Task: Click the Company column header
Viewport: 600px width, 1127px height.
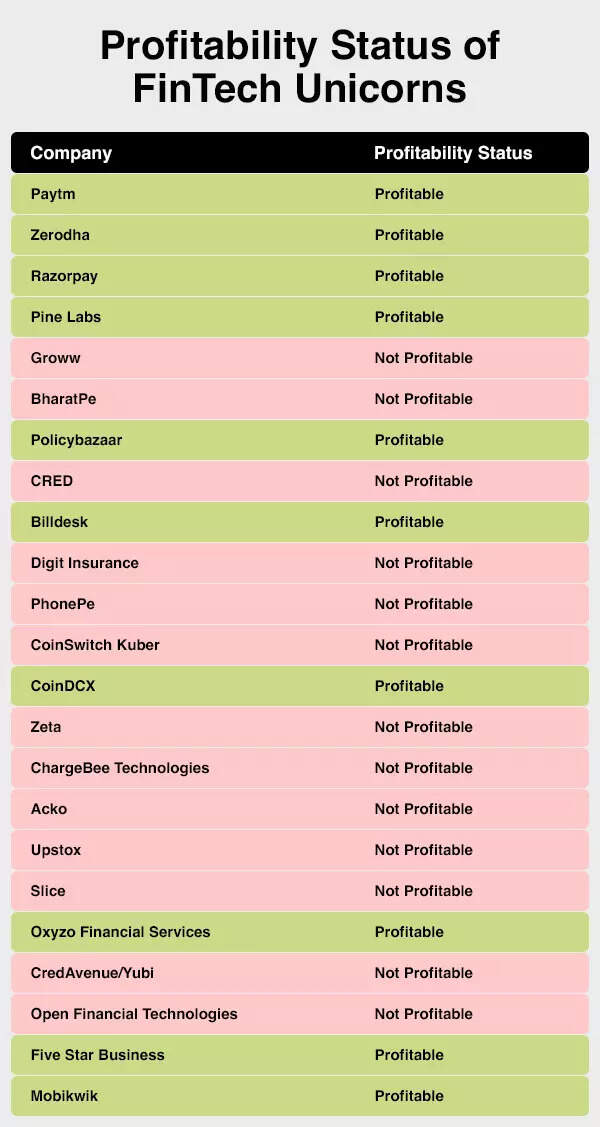Action: click(x=71, y=153)
